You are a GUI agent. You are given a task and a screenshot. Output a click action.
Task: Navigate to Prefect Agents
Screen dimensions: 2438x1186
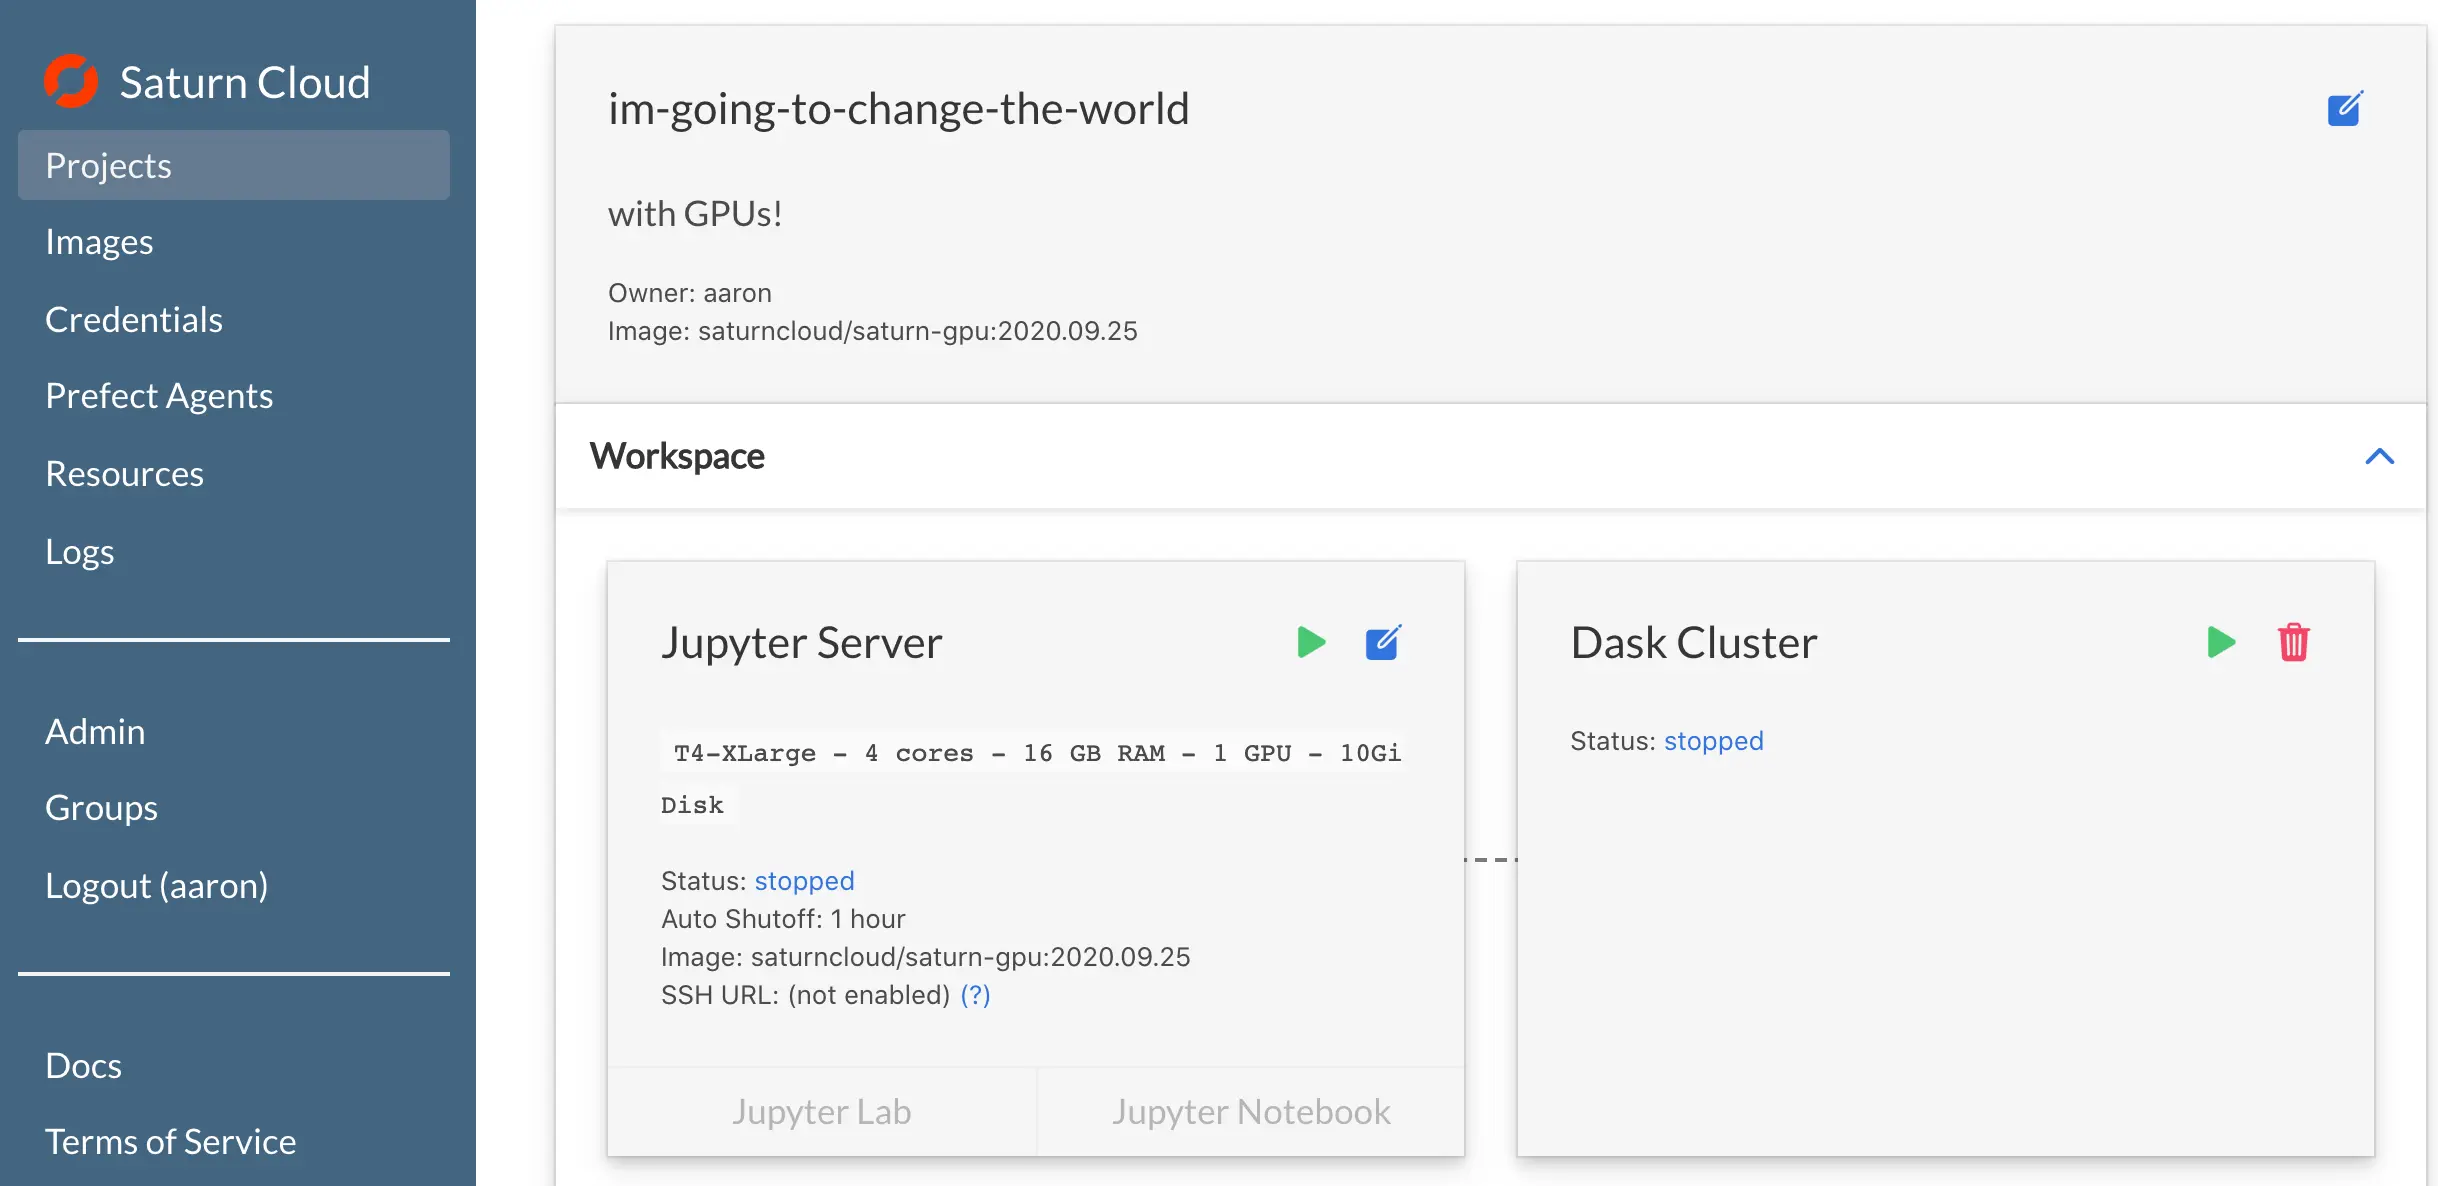click(x=159, y=396)
